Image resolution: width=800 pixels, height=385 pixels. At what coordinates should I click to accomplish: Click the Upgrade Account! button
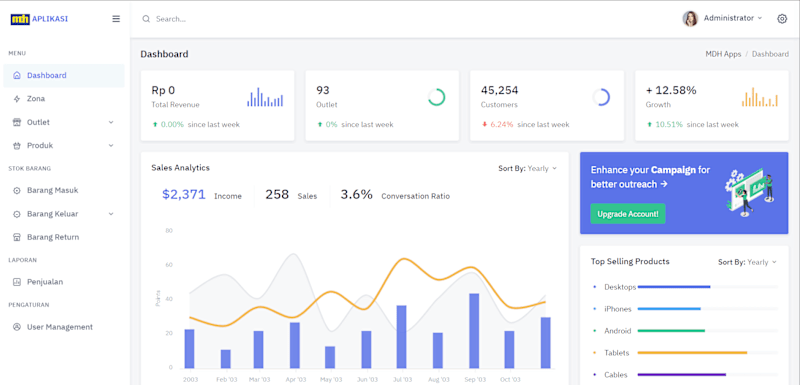click(628, 214)
